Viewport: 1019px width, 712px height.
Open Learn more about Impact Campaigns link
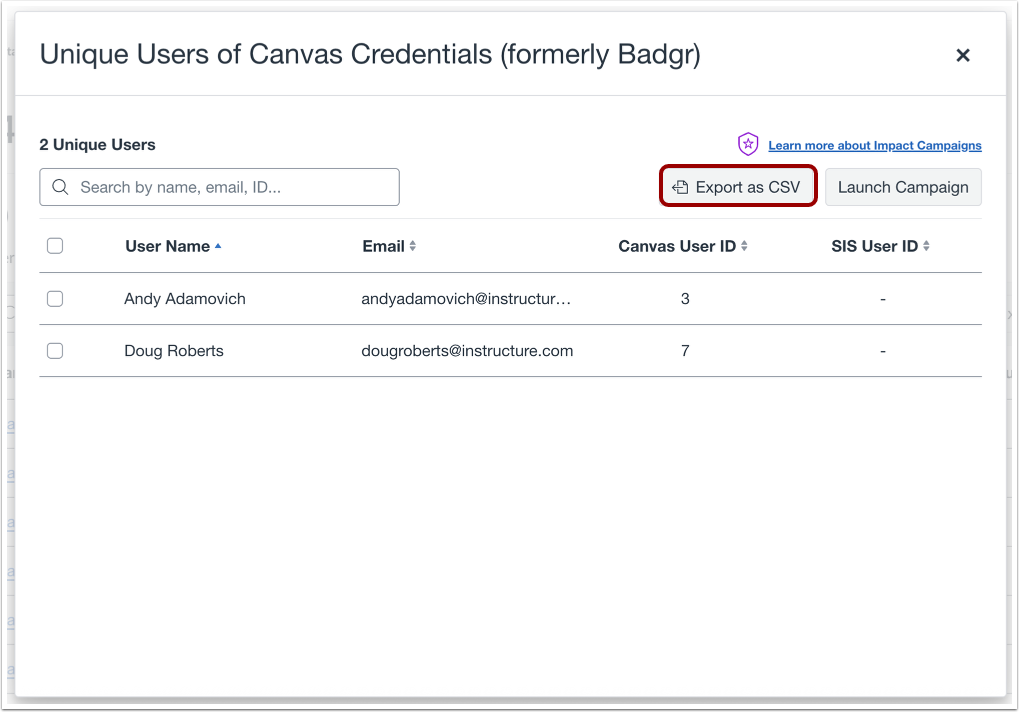click(875, 146)
